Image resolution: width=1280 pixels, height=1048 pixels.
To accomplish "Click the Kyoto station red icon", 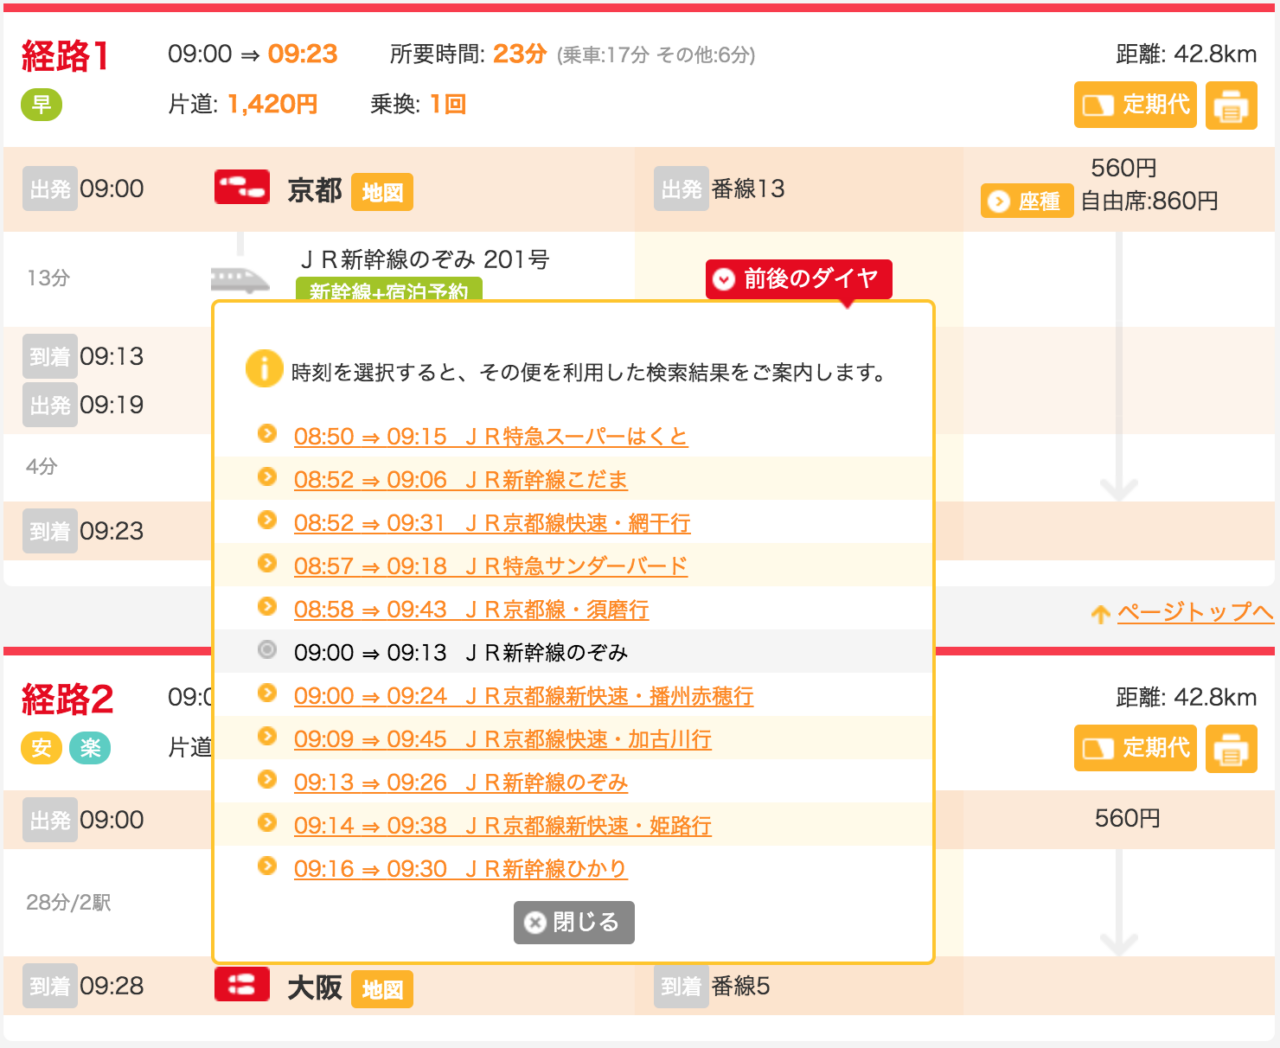I will [x=241, y=187].
